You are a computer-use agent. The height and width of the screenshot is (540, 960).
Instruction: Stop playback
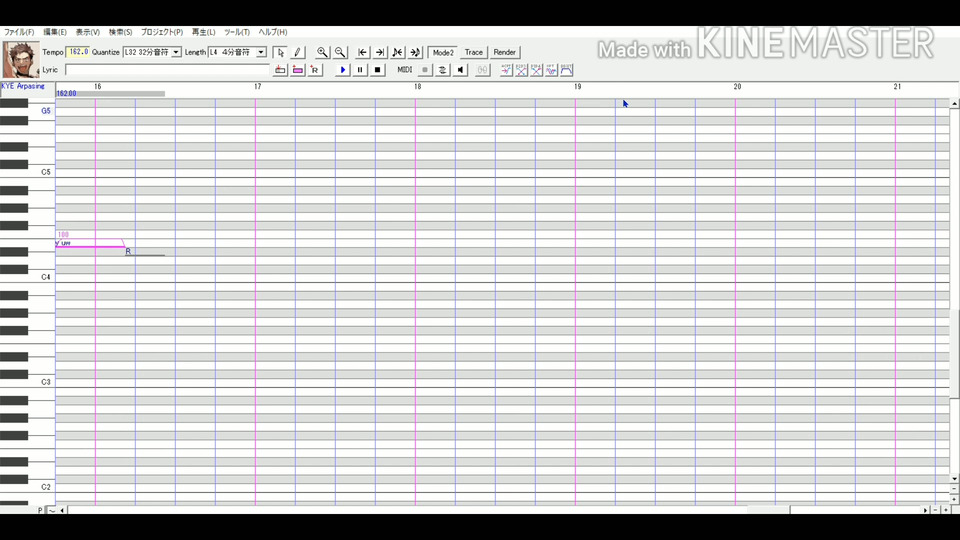tap(378, 70)
